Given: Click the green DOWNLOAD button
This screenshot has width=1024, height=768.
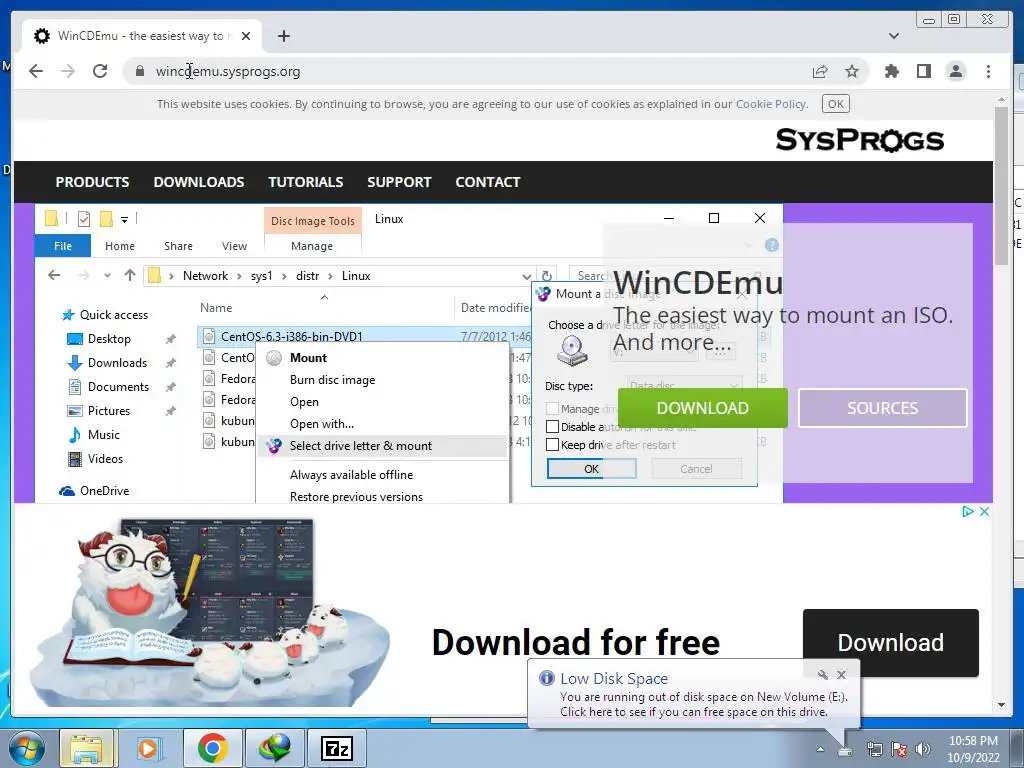Looking at the screenshot, I should [703, 408].
